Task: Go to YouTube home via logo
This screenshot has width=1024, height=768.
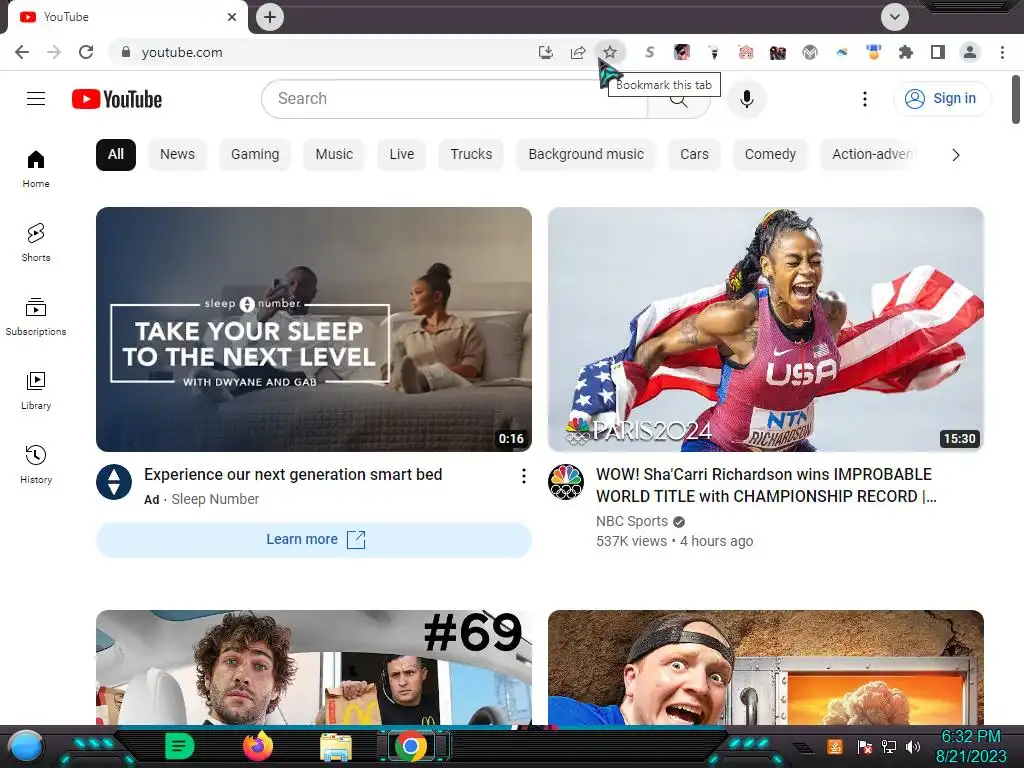Action: pos(117,99)
